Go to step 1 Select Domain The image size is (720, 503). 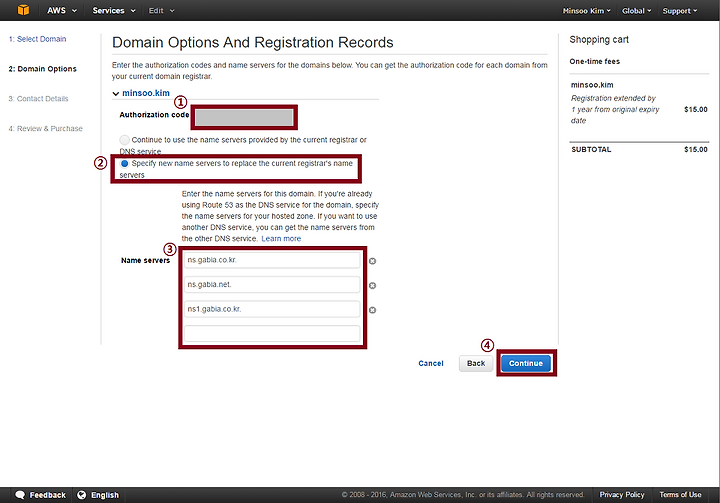37,39
